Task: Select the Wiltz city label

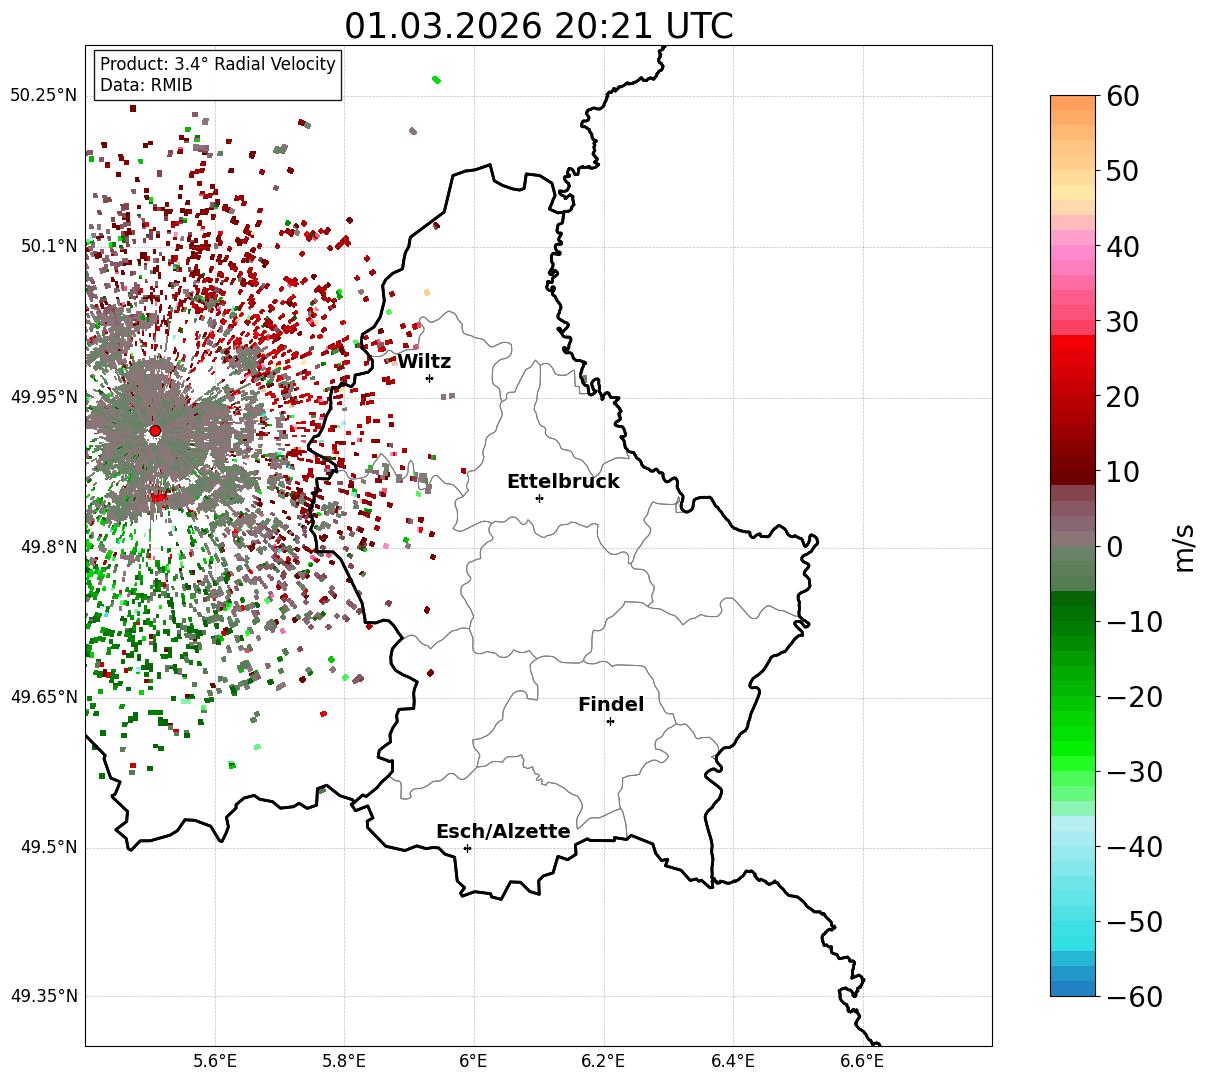Action: 424,362
